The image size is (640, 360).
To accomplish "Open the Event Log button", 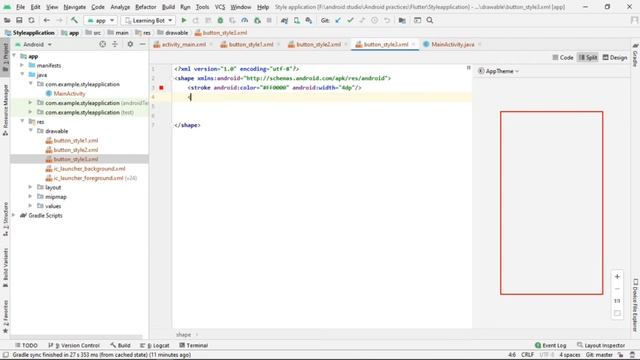I will tap(550, 345).
